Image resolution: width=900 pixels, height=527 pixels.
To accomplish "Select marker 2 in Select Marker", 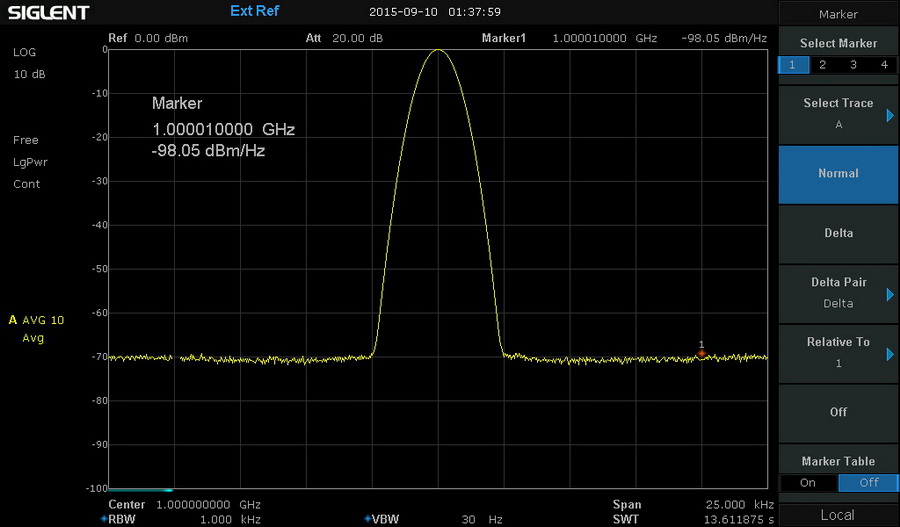I will click(x=823, y=64).
